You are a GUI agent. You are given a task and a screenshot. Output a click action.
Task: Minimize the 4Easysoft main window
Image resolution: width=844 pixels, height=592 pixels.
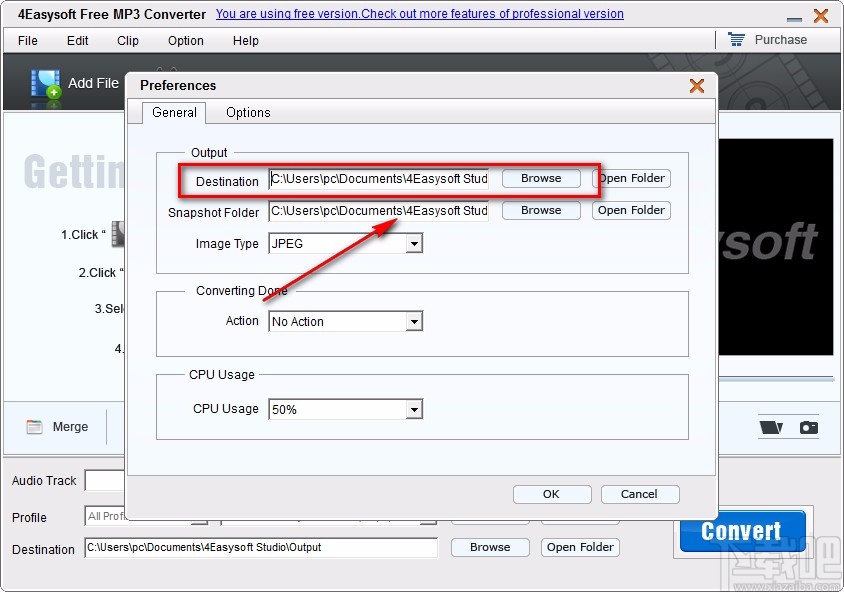(x=794, y=19)
